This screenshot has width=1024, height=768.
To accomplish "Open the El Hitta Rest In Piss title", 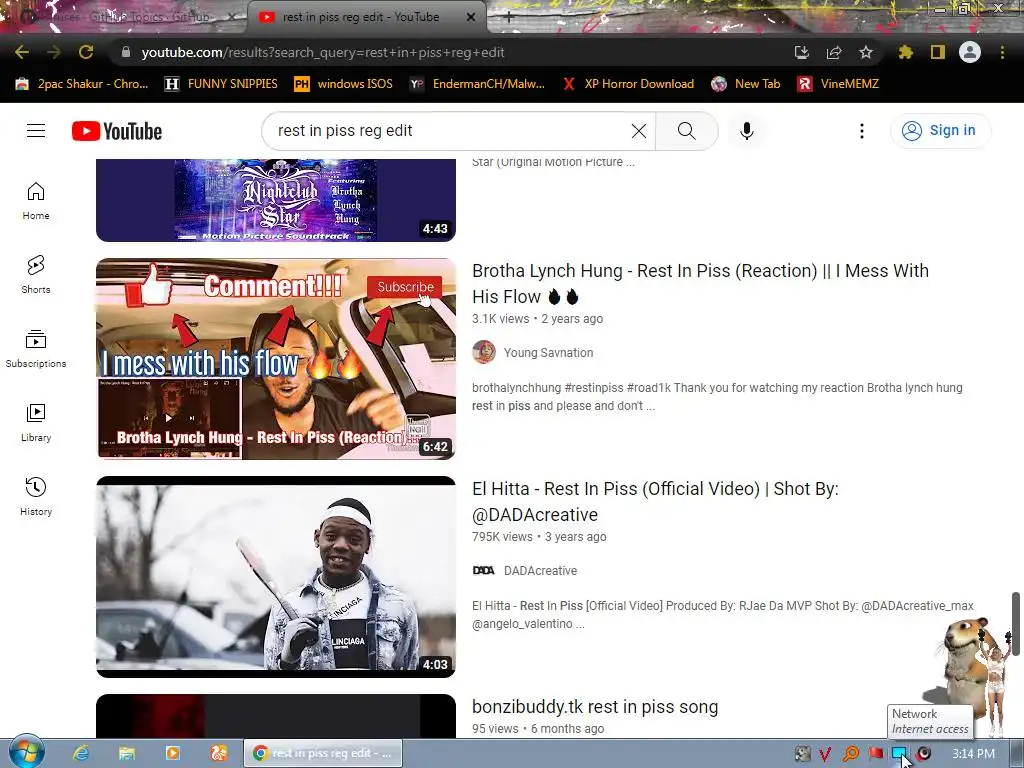I will pos(655,502).
